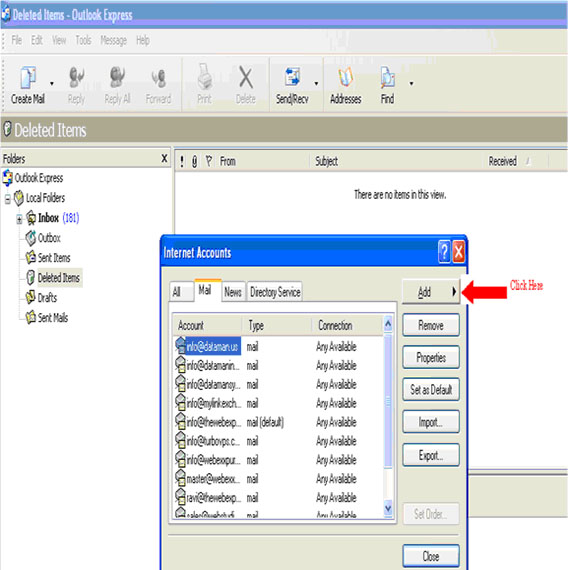The image size is (570, 570).
Task: Click the Internet Accounts help question icon
Action: (444, 251)
